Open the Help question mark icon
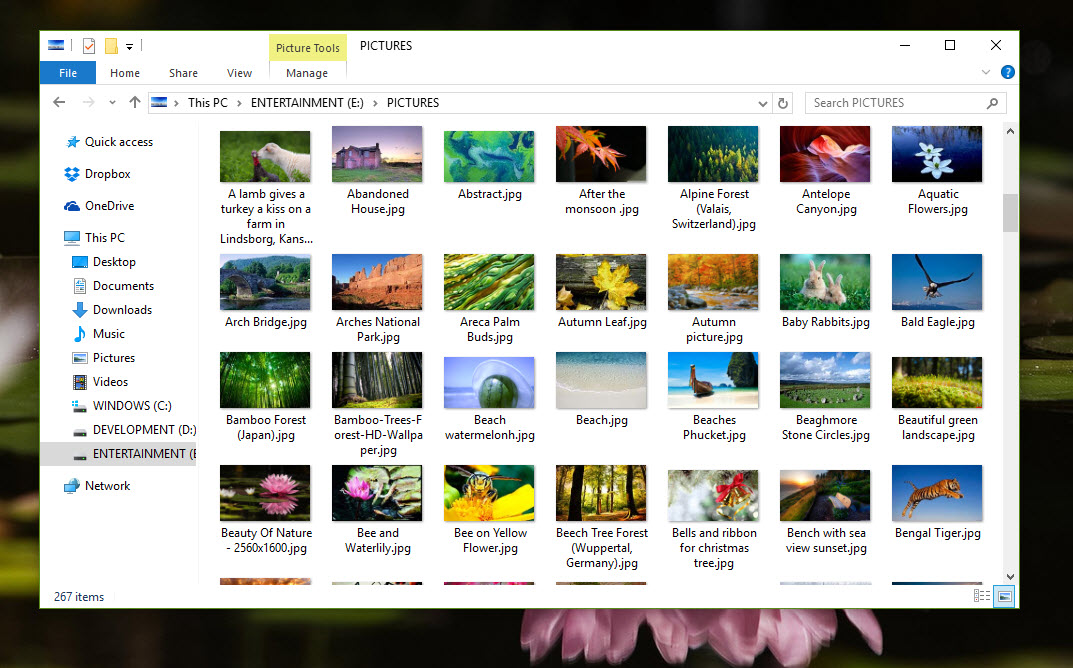Viewport: 1073px width, 668px height. point(1007,72)
